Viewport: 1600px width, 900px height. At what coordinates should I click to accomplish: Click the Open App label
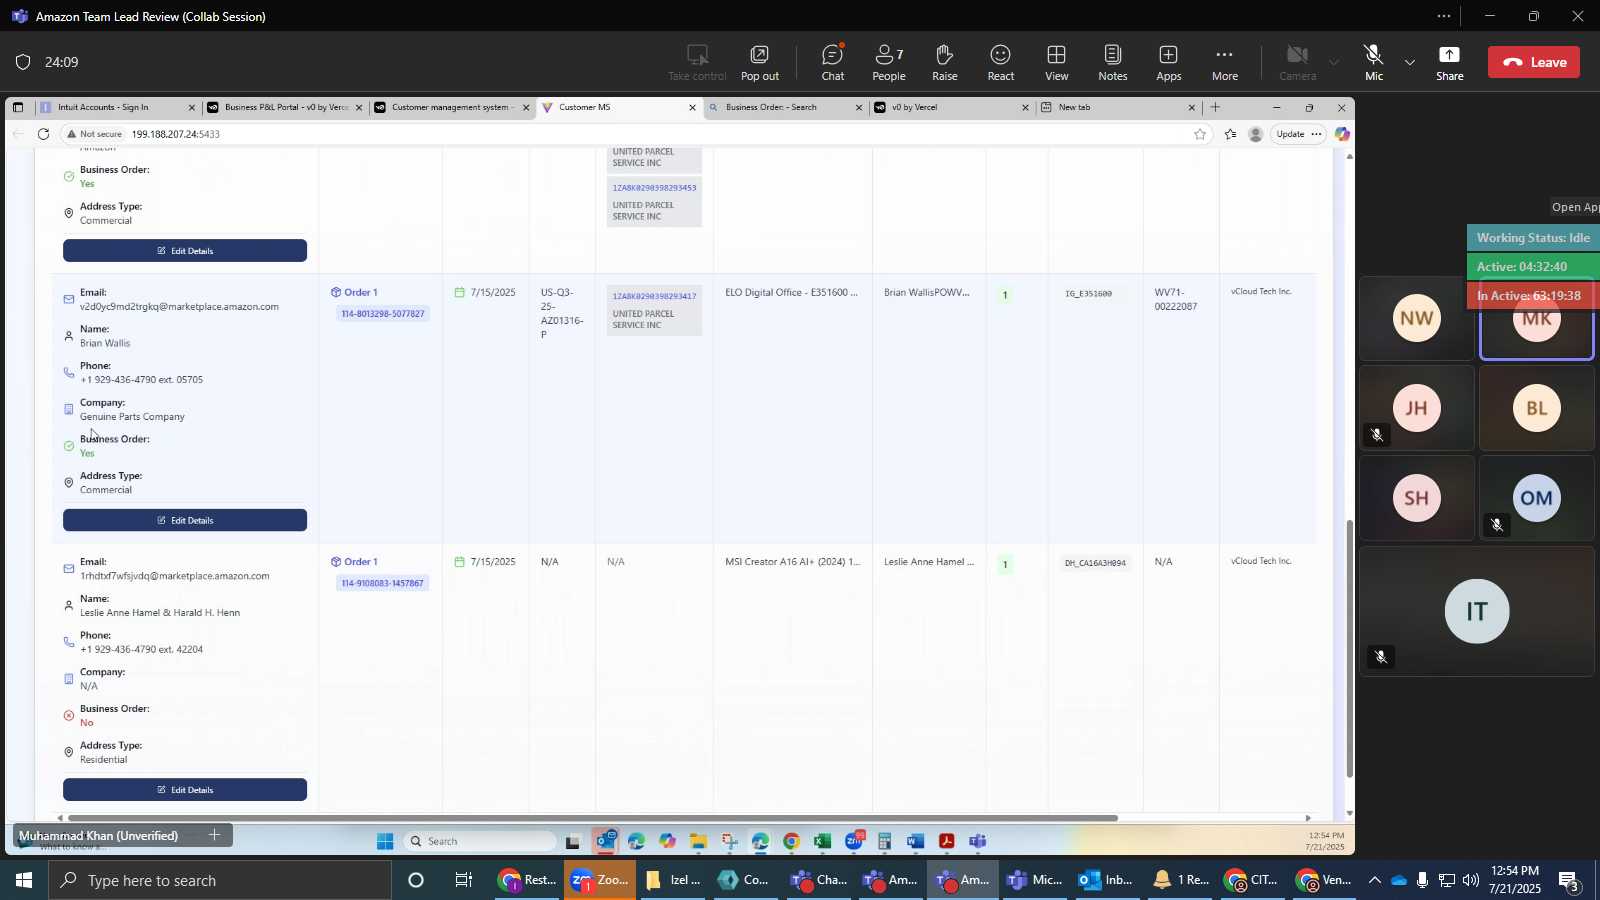click(1575, 207)
